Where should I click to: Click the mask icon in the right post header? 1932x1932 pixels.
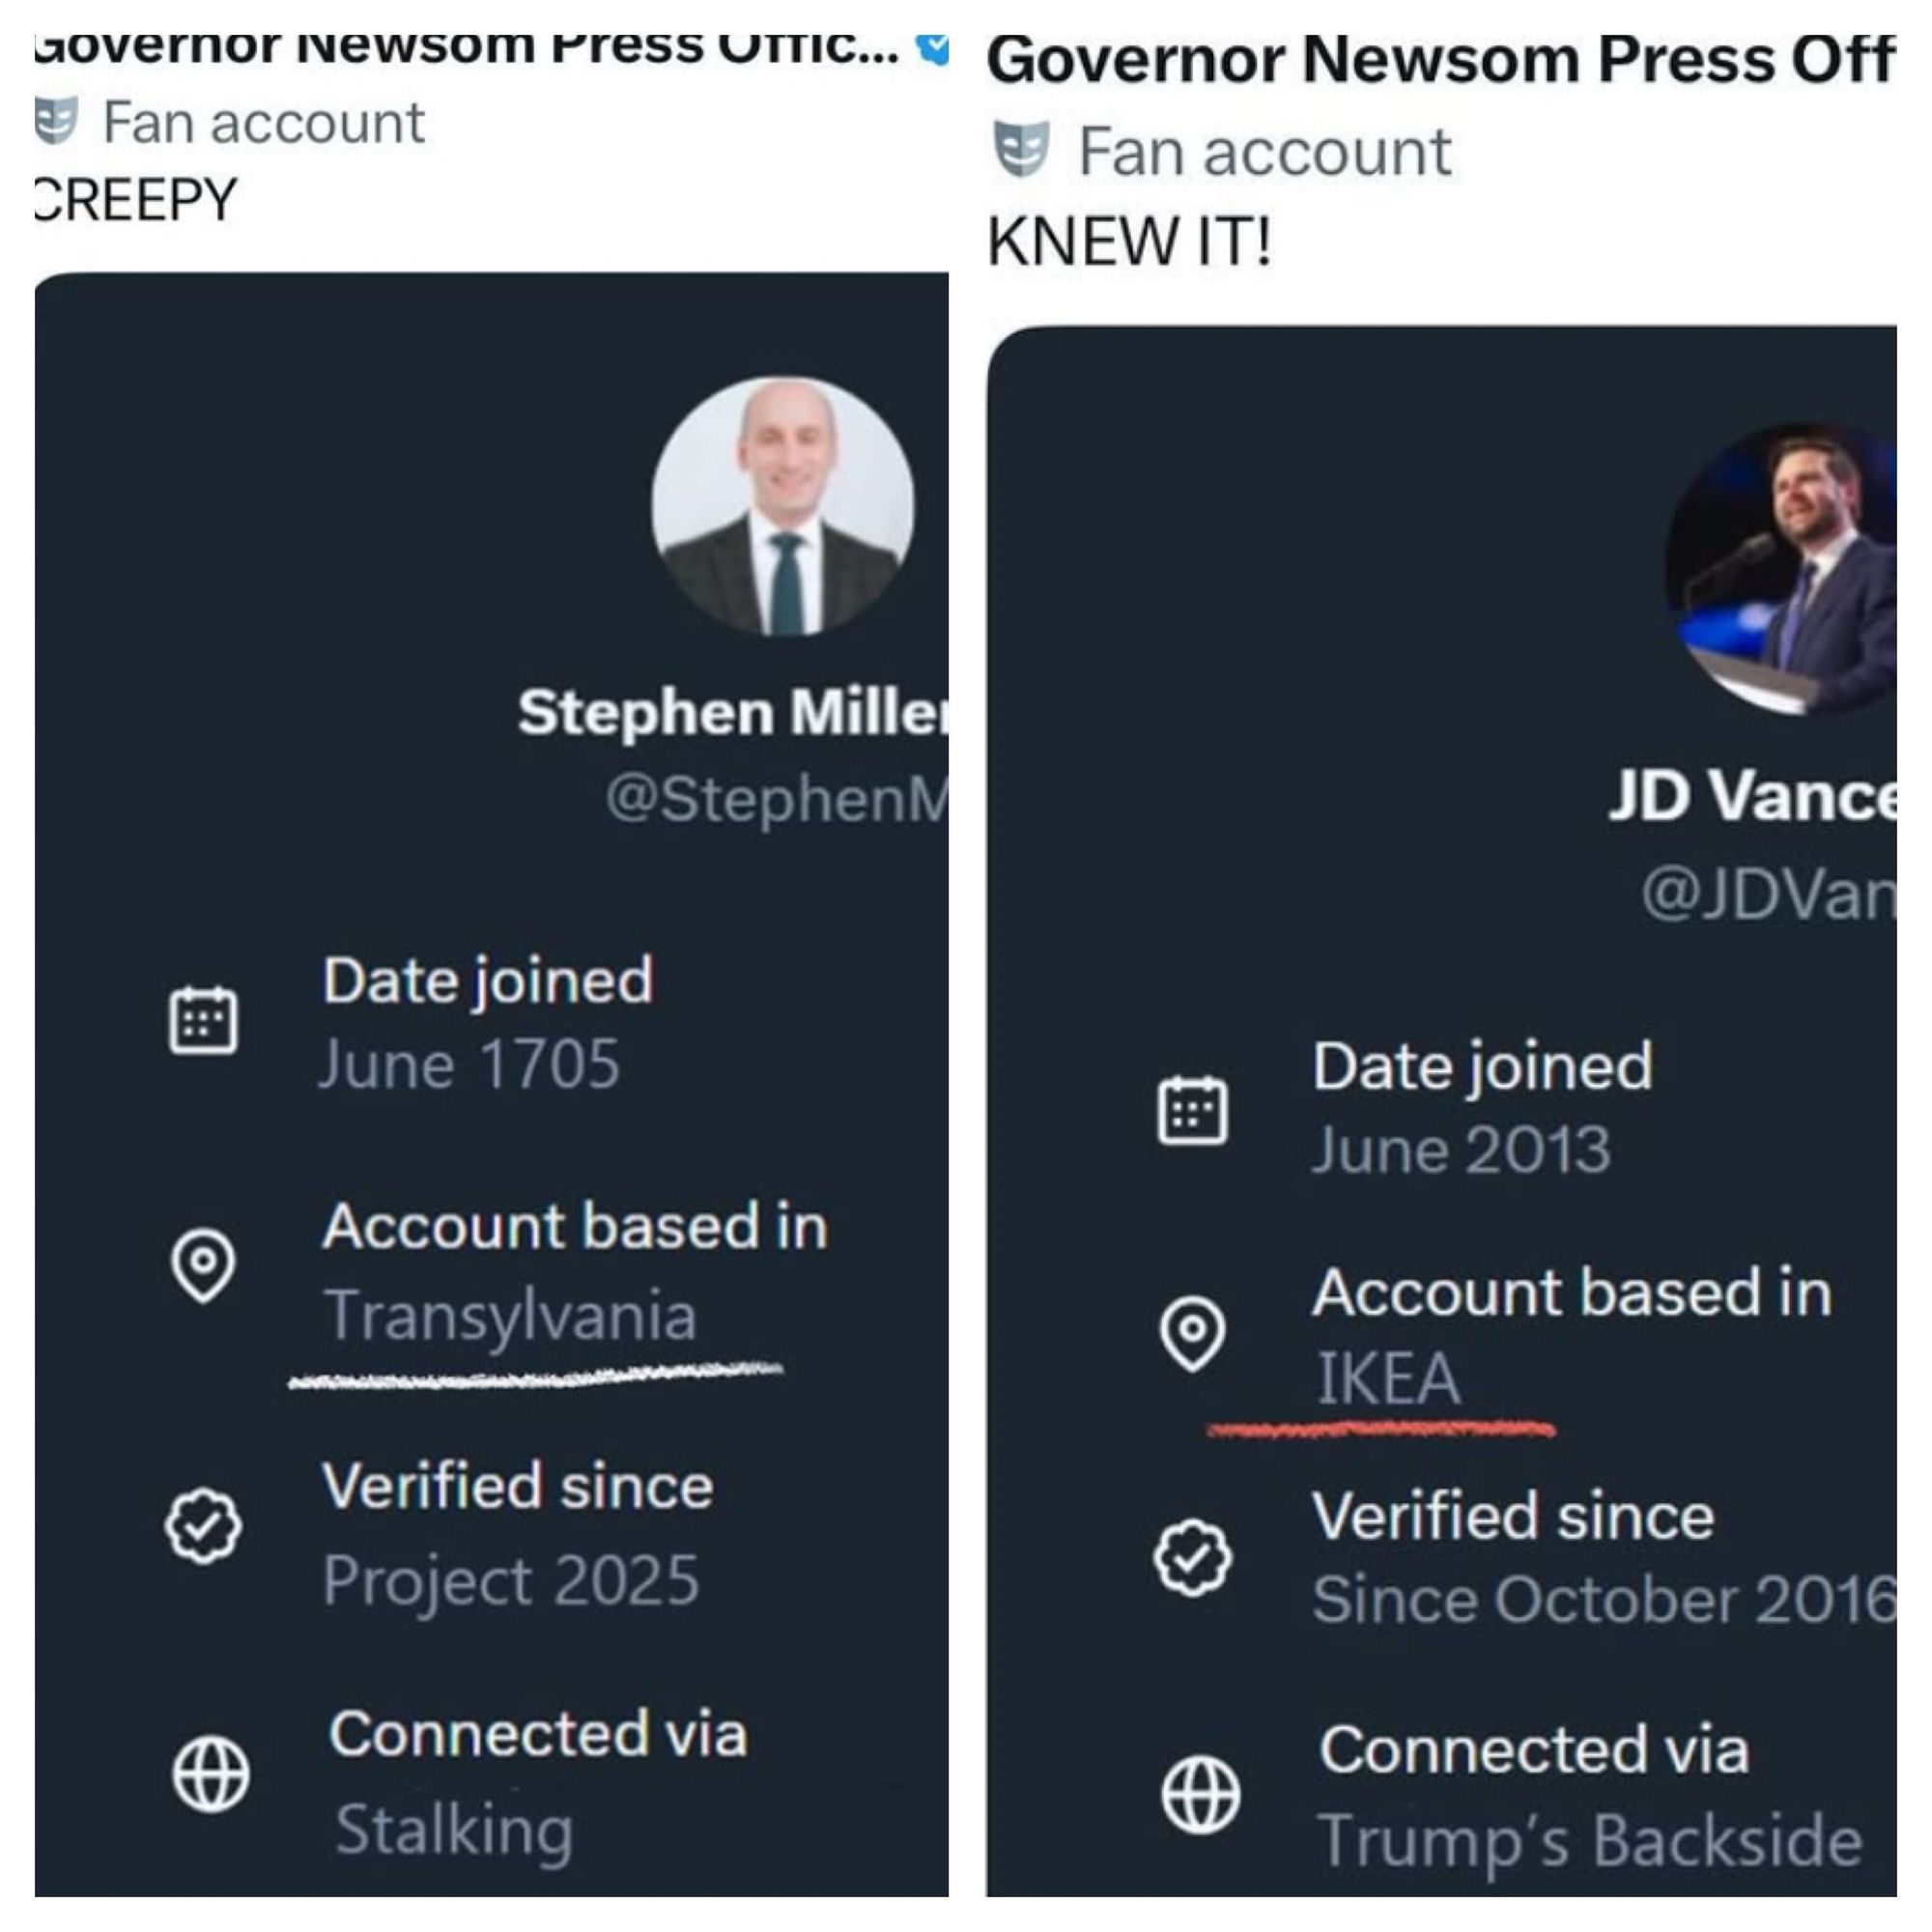(x=1021, y=150)
